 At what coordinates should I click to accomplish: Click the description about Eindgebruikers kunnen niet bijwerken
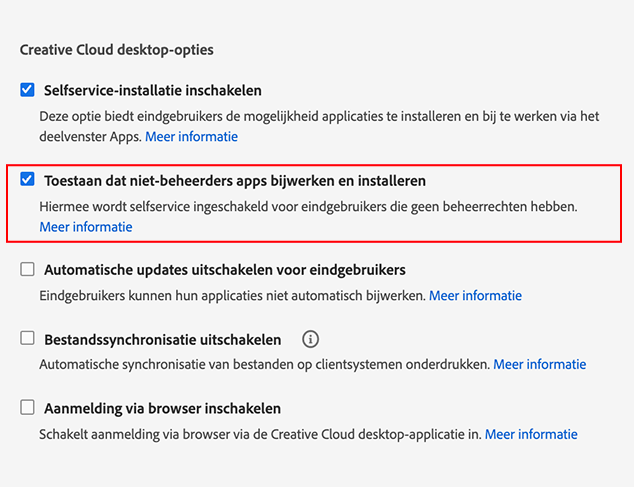(x=232, y=296)
